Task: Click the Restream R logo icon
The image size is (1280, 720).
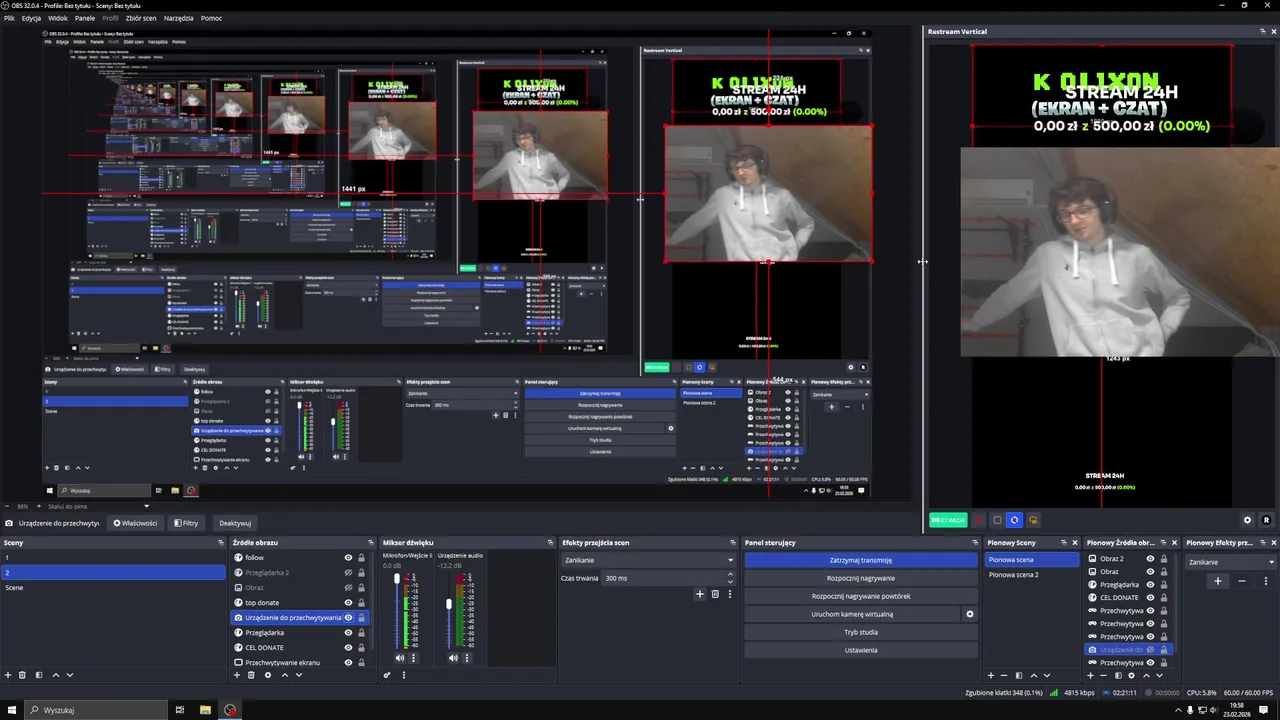Action: click(x=1266, y=520)
